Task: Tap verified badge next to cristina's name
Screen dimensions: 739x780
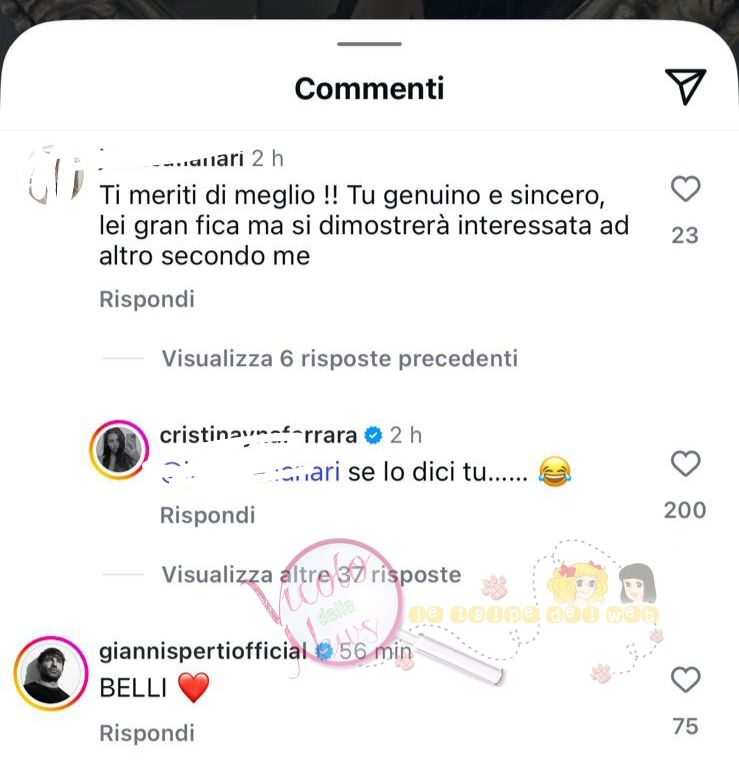Action: (x=373, y=436)
